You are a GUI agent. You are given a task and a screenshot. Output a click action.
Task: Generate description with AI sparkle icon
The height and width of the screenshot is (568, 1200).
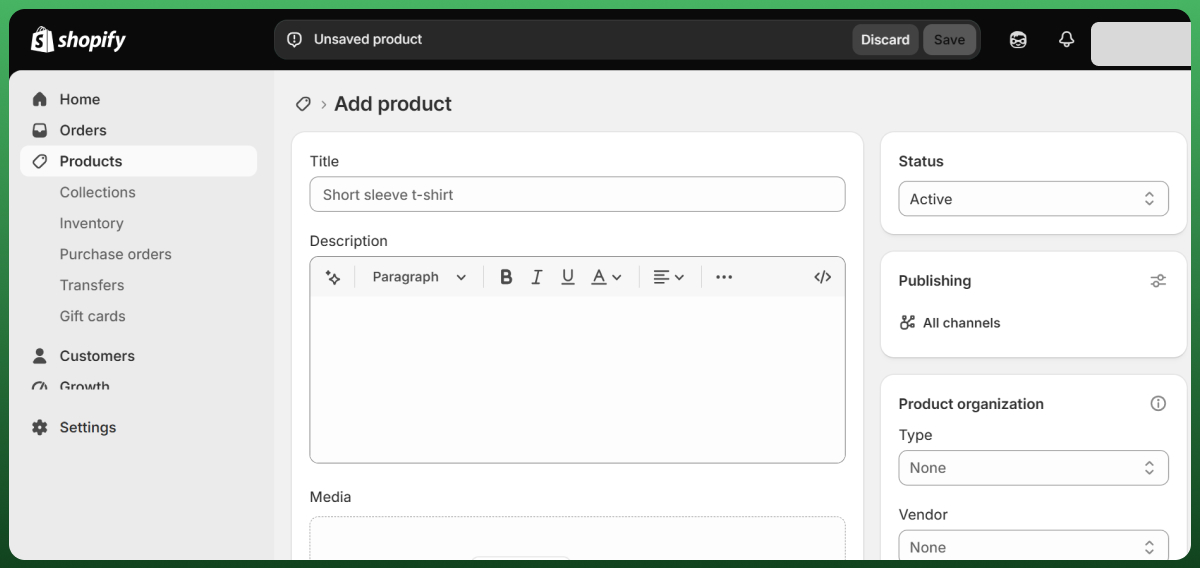pos(333,277)
